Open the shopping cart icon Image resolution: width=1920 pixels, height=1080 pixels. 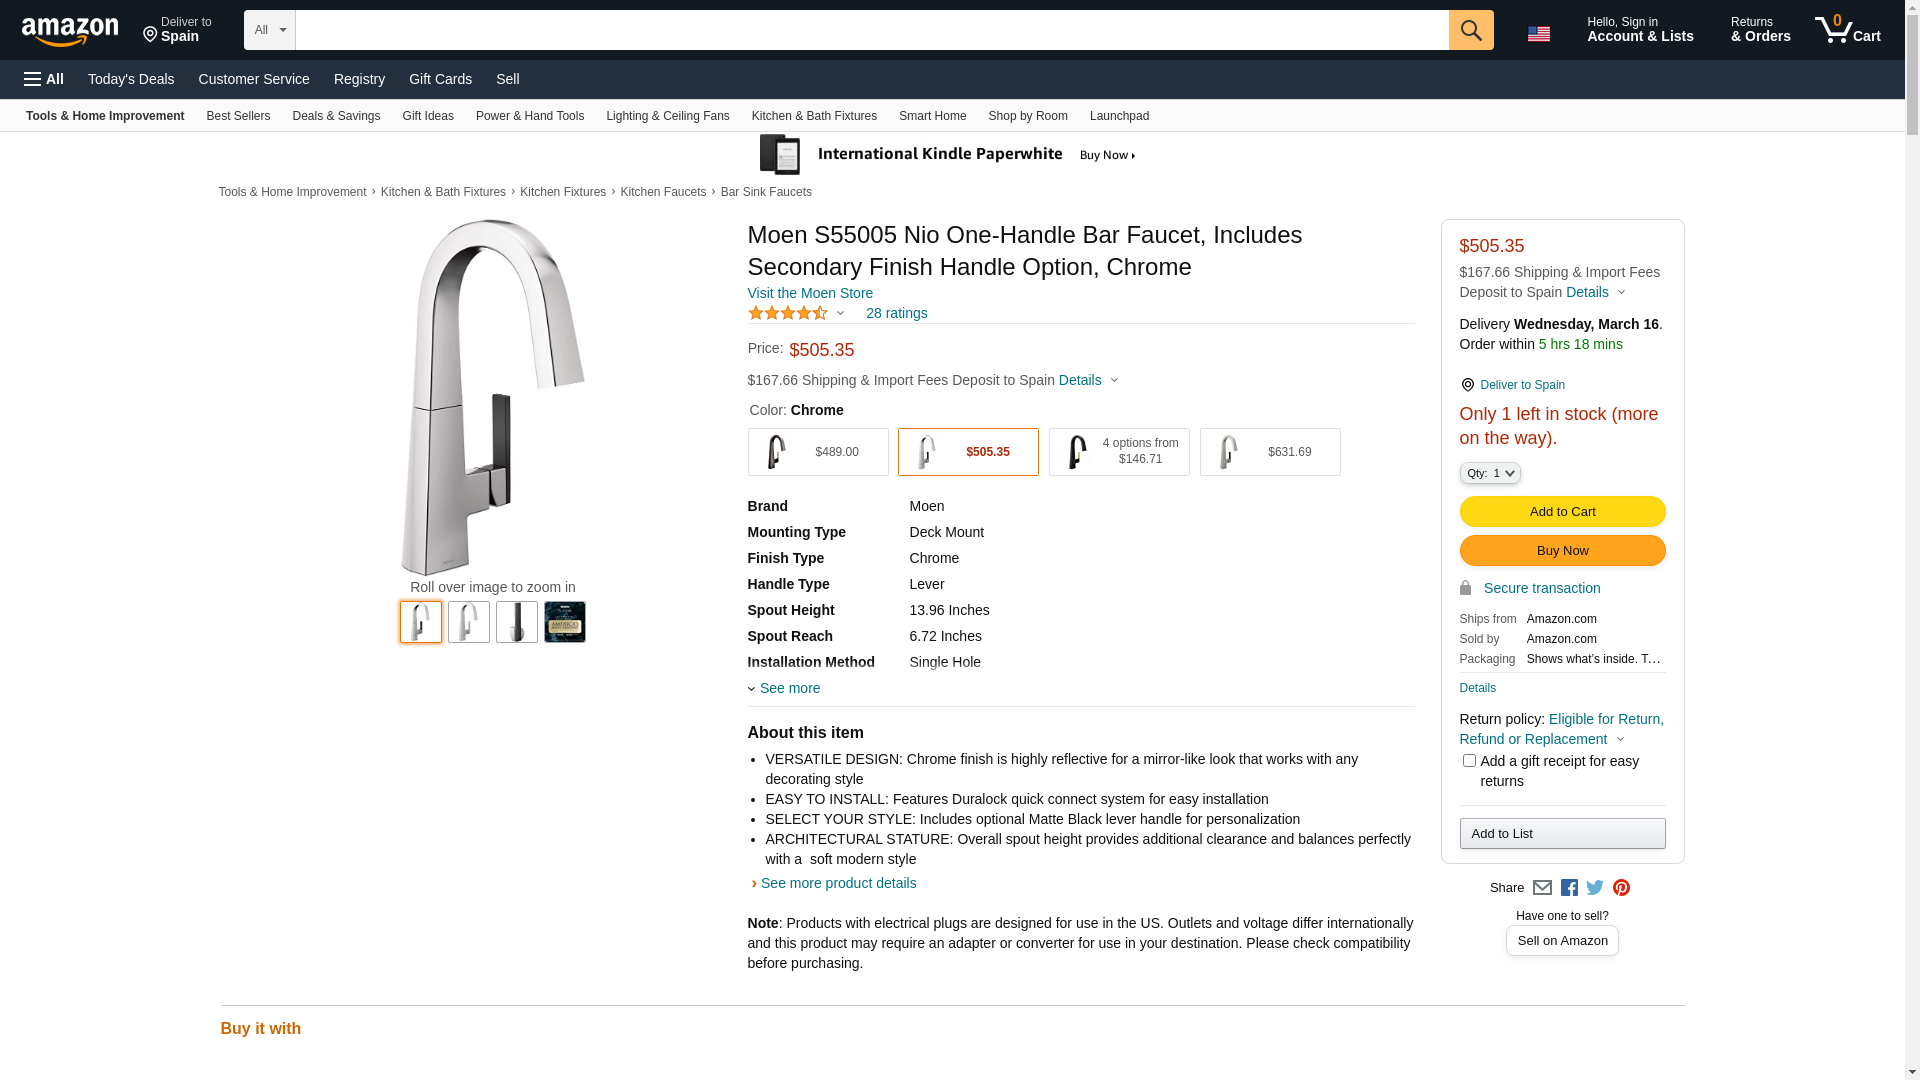(x=1847, y=30)
